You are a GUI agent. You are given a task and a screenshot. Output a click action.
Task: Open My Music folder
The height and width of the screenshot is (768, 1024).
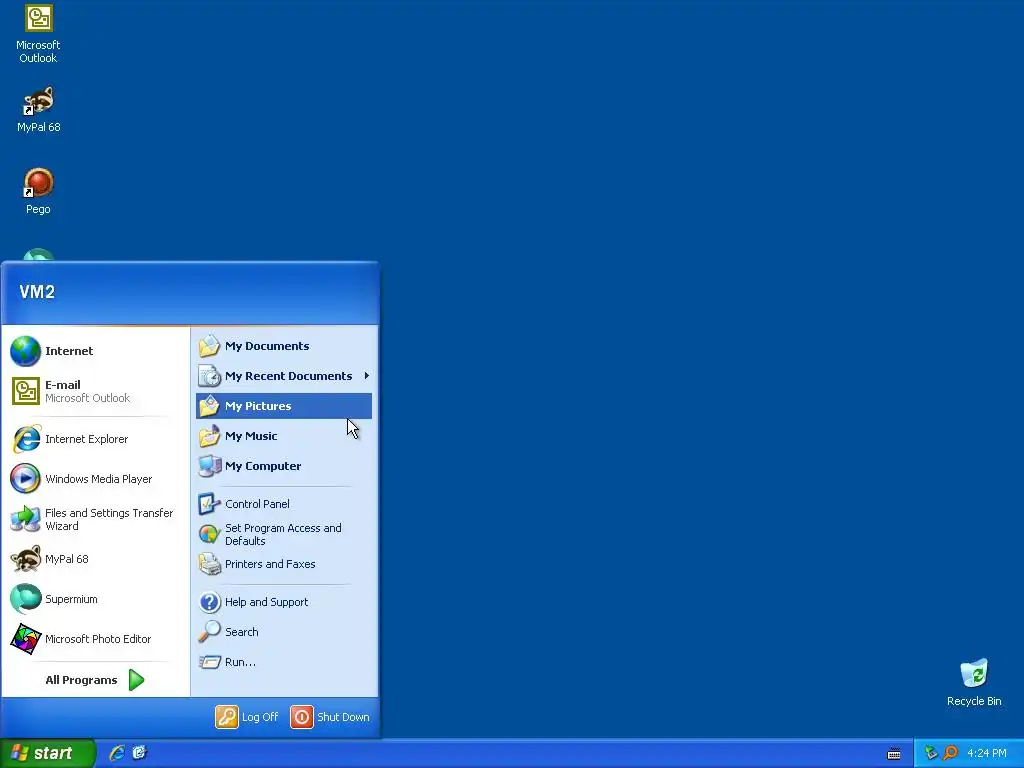pos(284,436)
